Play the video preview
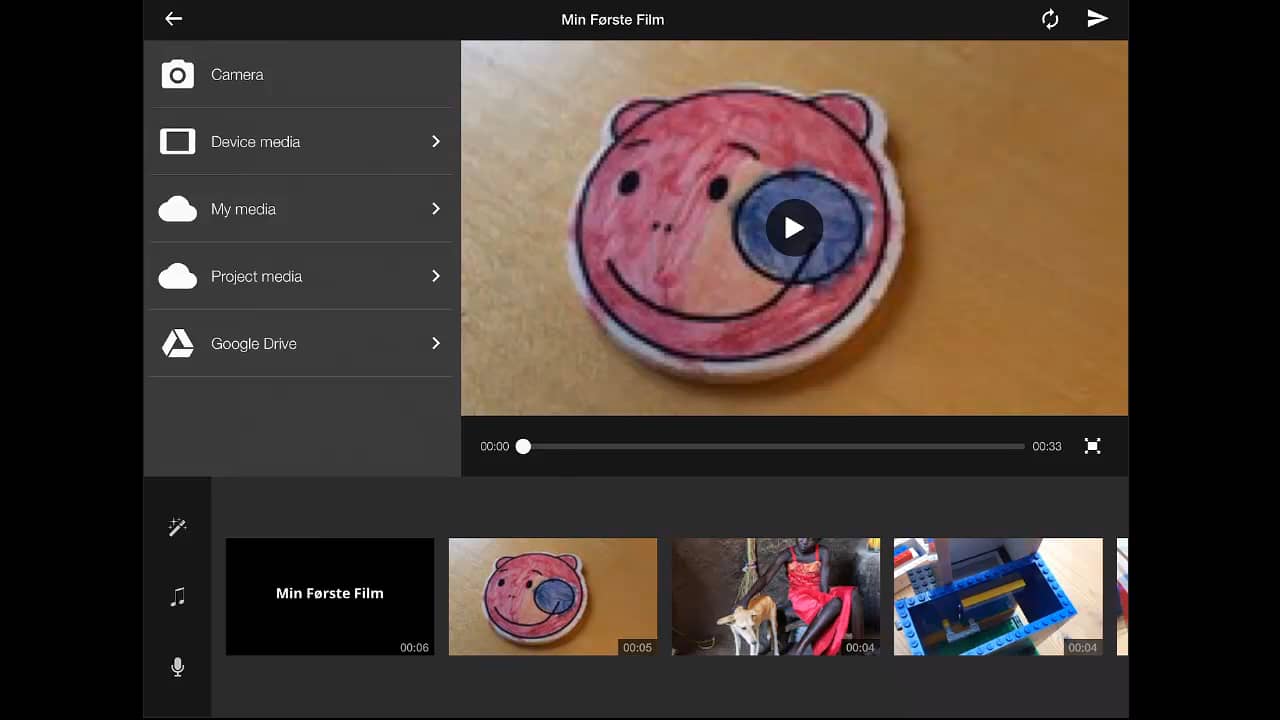The image size is (1280, 720). pos(794,228)
